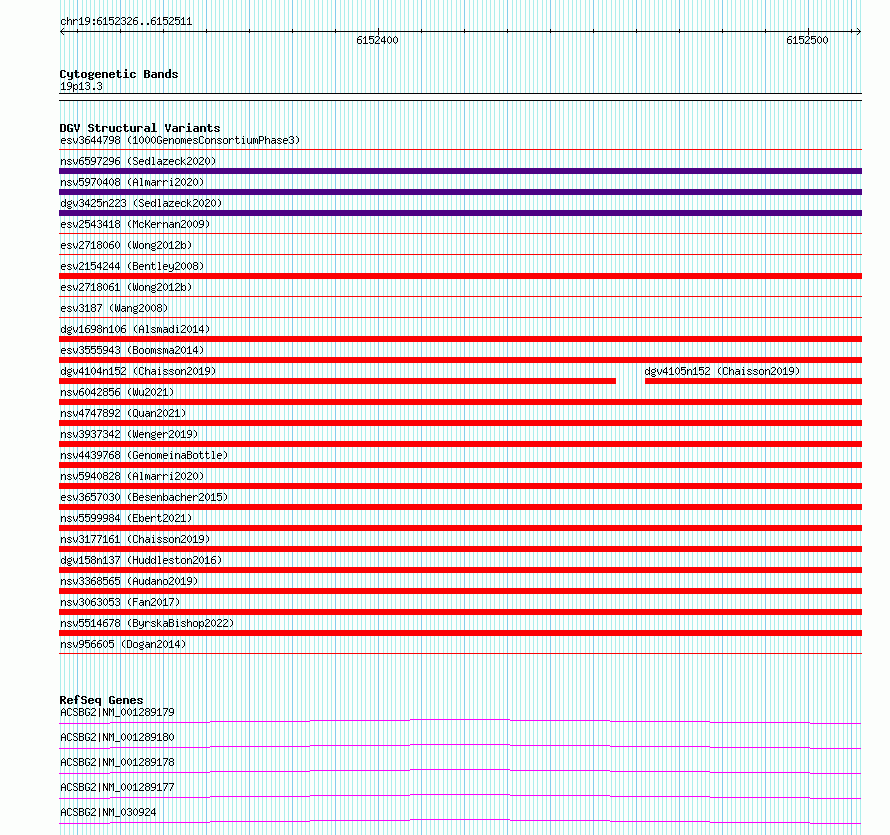The width and height of the screenshot is (890, 835).
Task: Open variant esv3657030 (Besenbacher2015) label
Action: [x=144, y=497]
